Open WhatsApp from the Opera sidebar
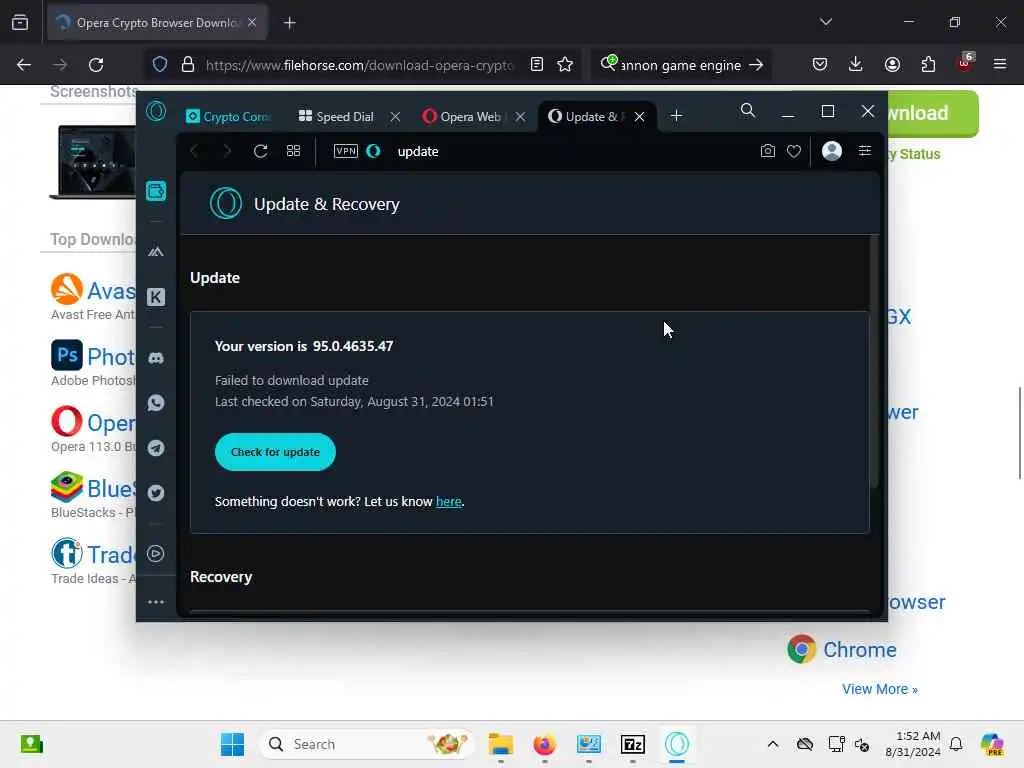This screenshot has height=768, width=1024. [x=156, y=403]
